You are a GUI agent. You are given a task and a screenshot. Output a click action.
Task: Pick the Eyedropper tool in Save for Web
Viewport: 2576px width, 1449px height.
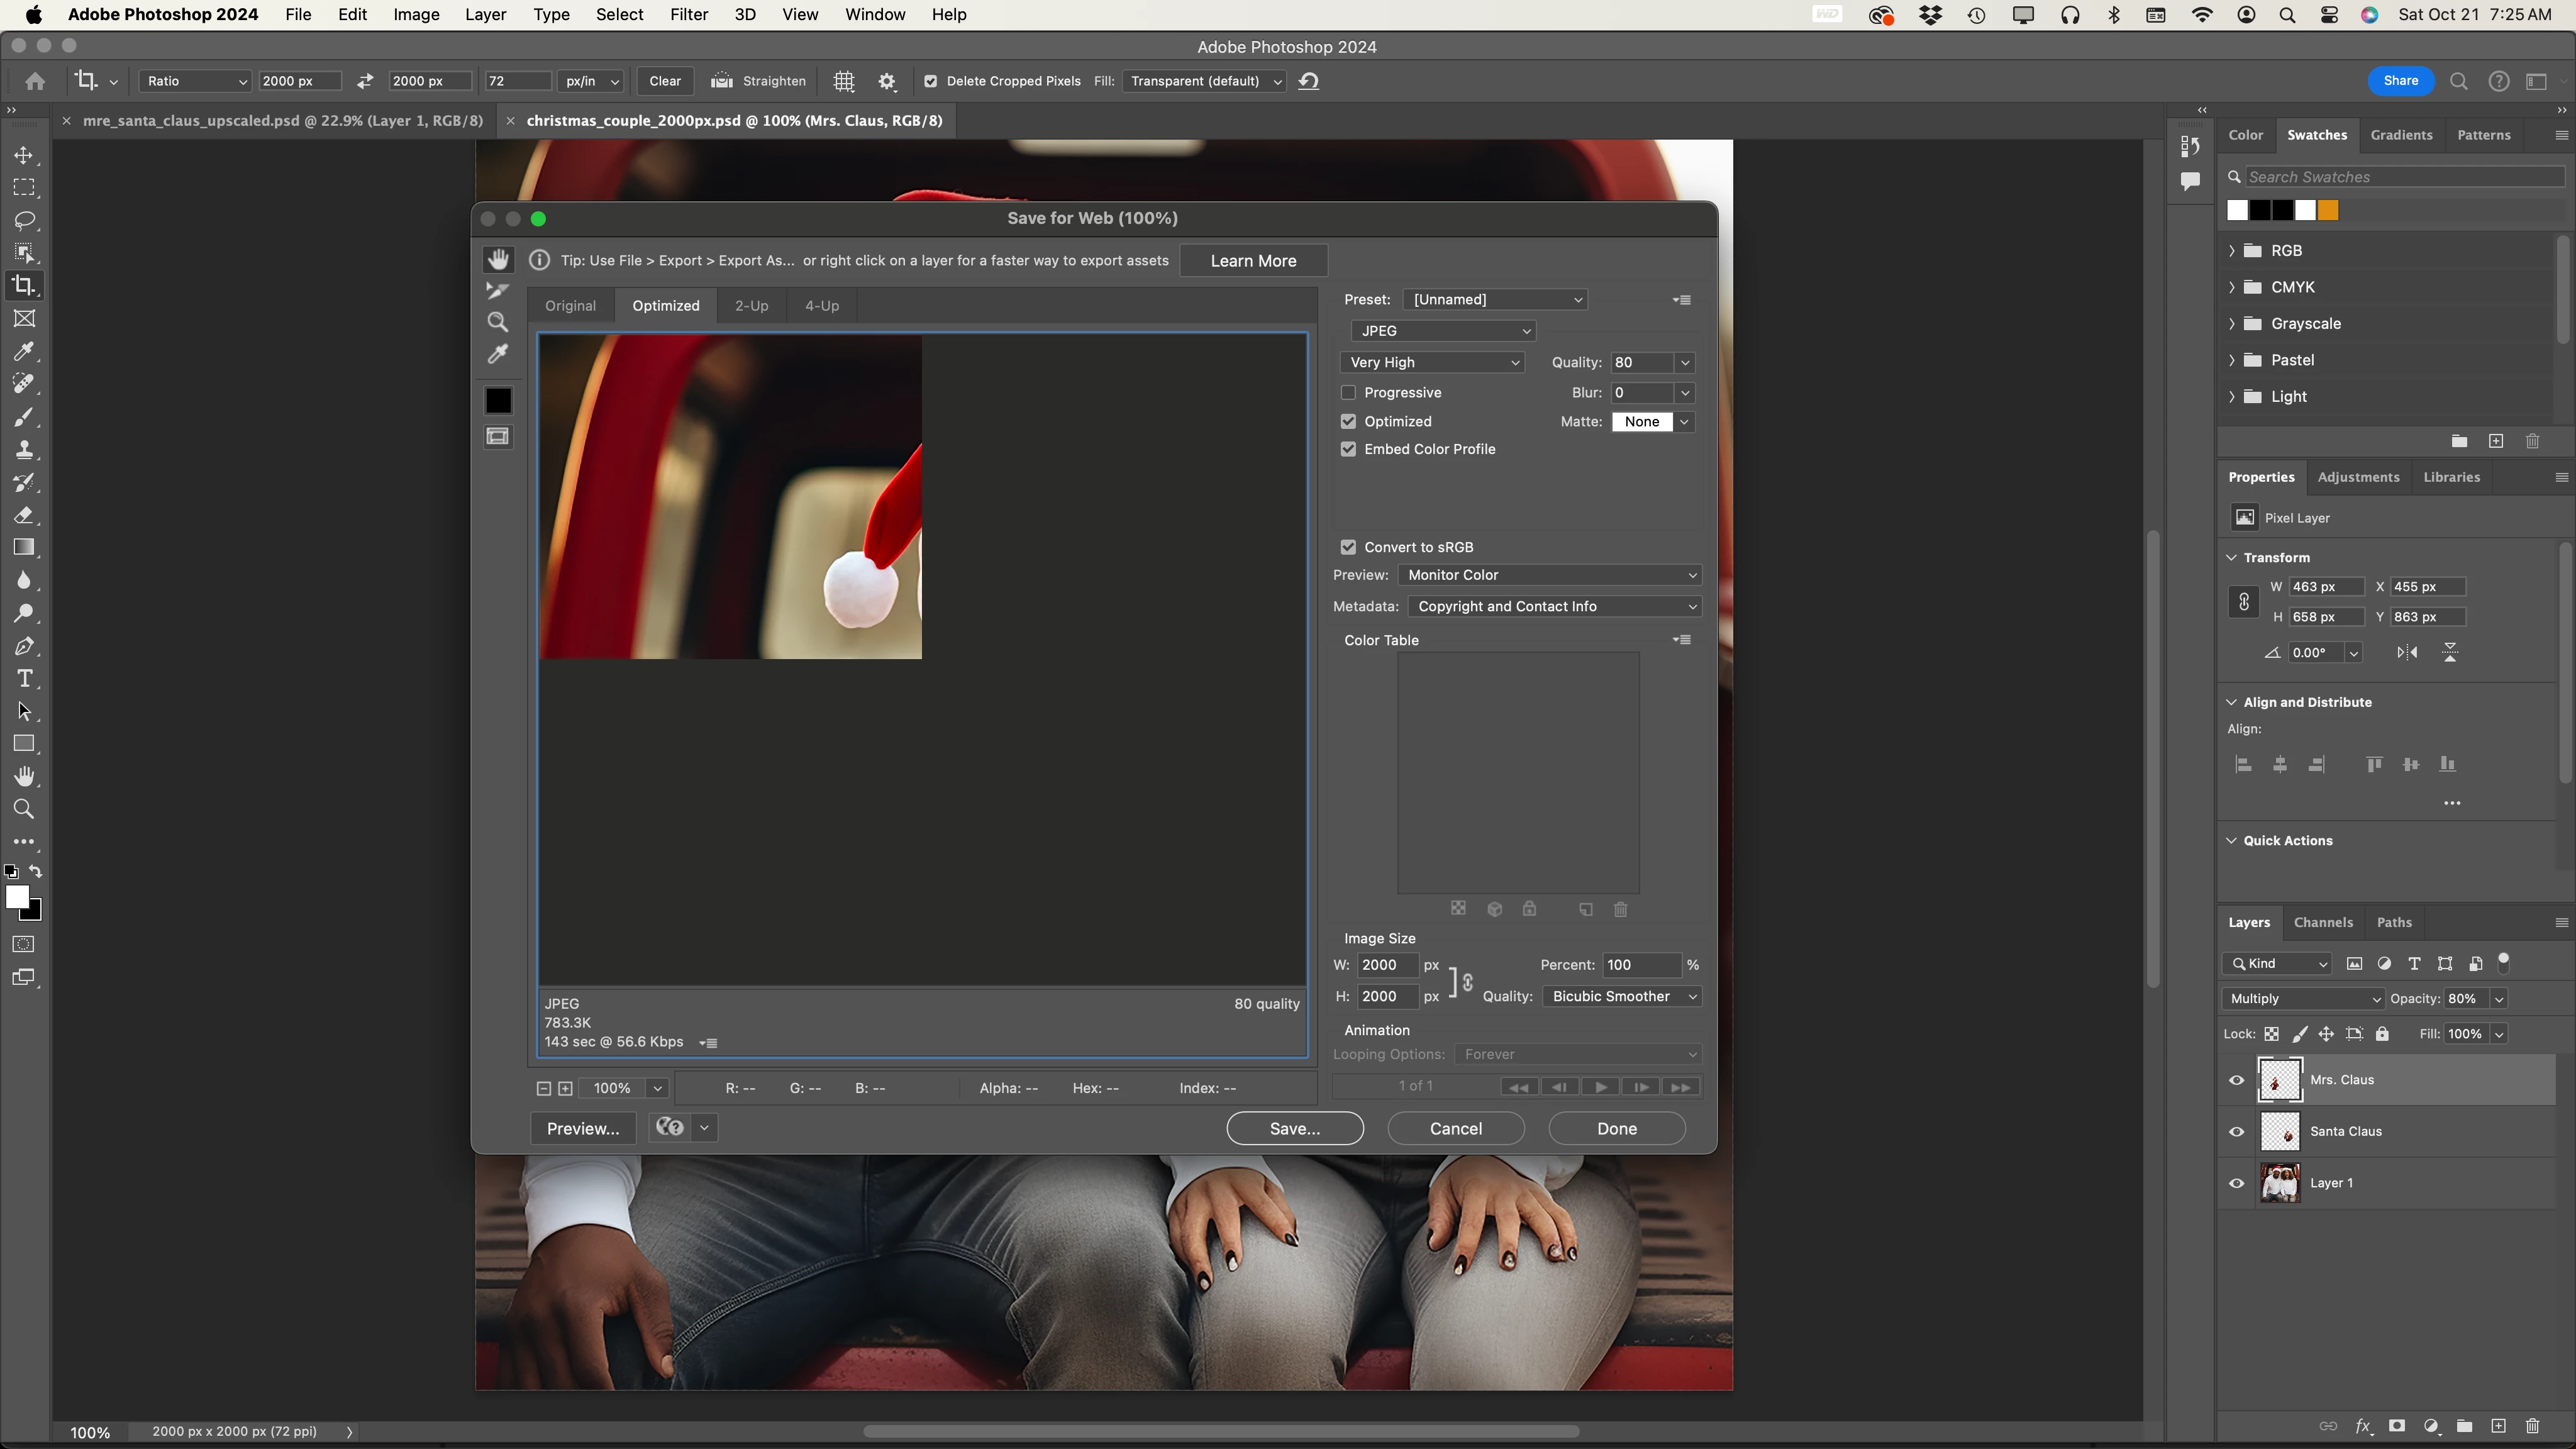(497, 354)
